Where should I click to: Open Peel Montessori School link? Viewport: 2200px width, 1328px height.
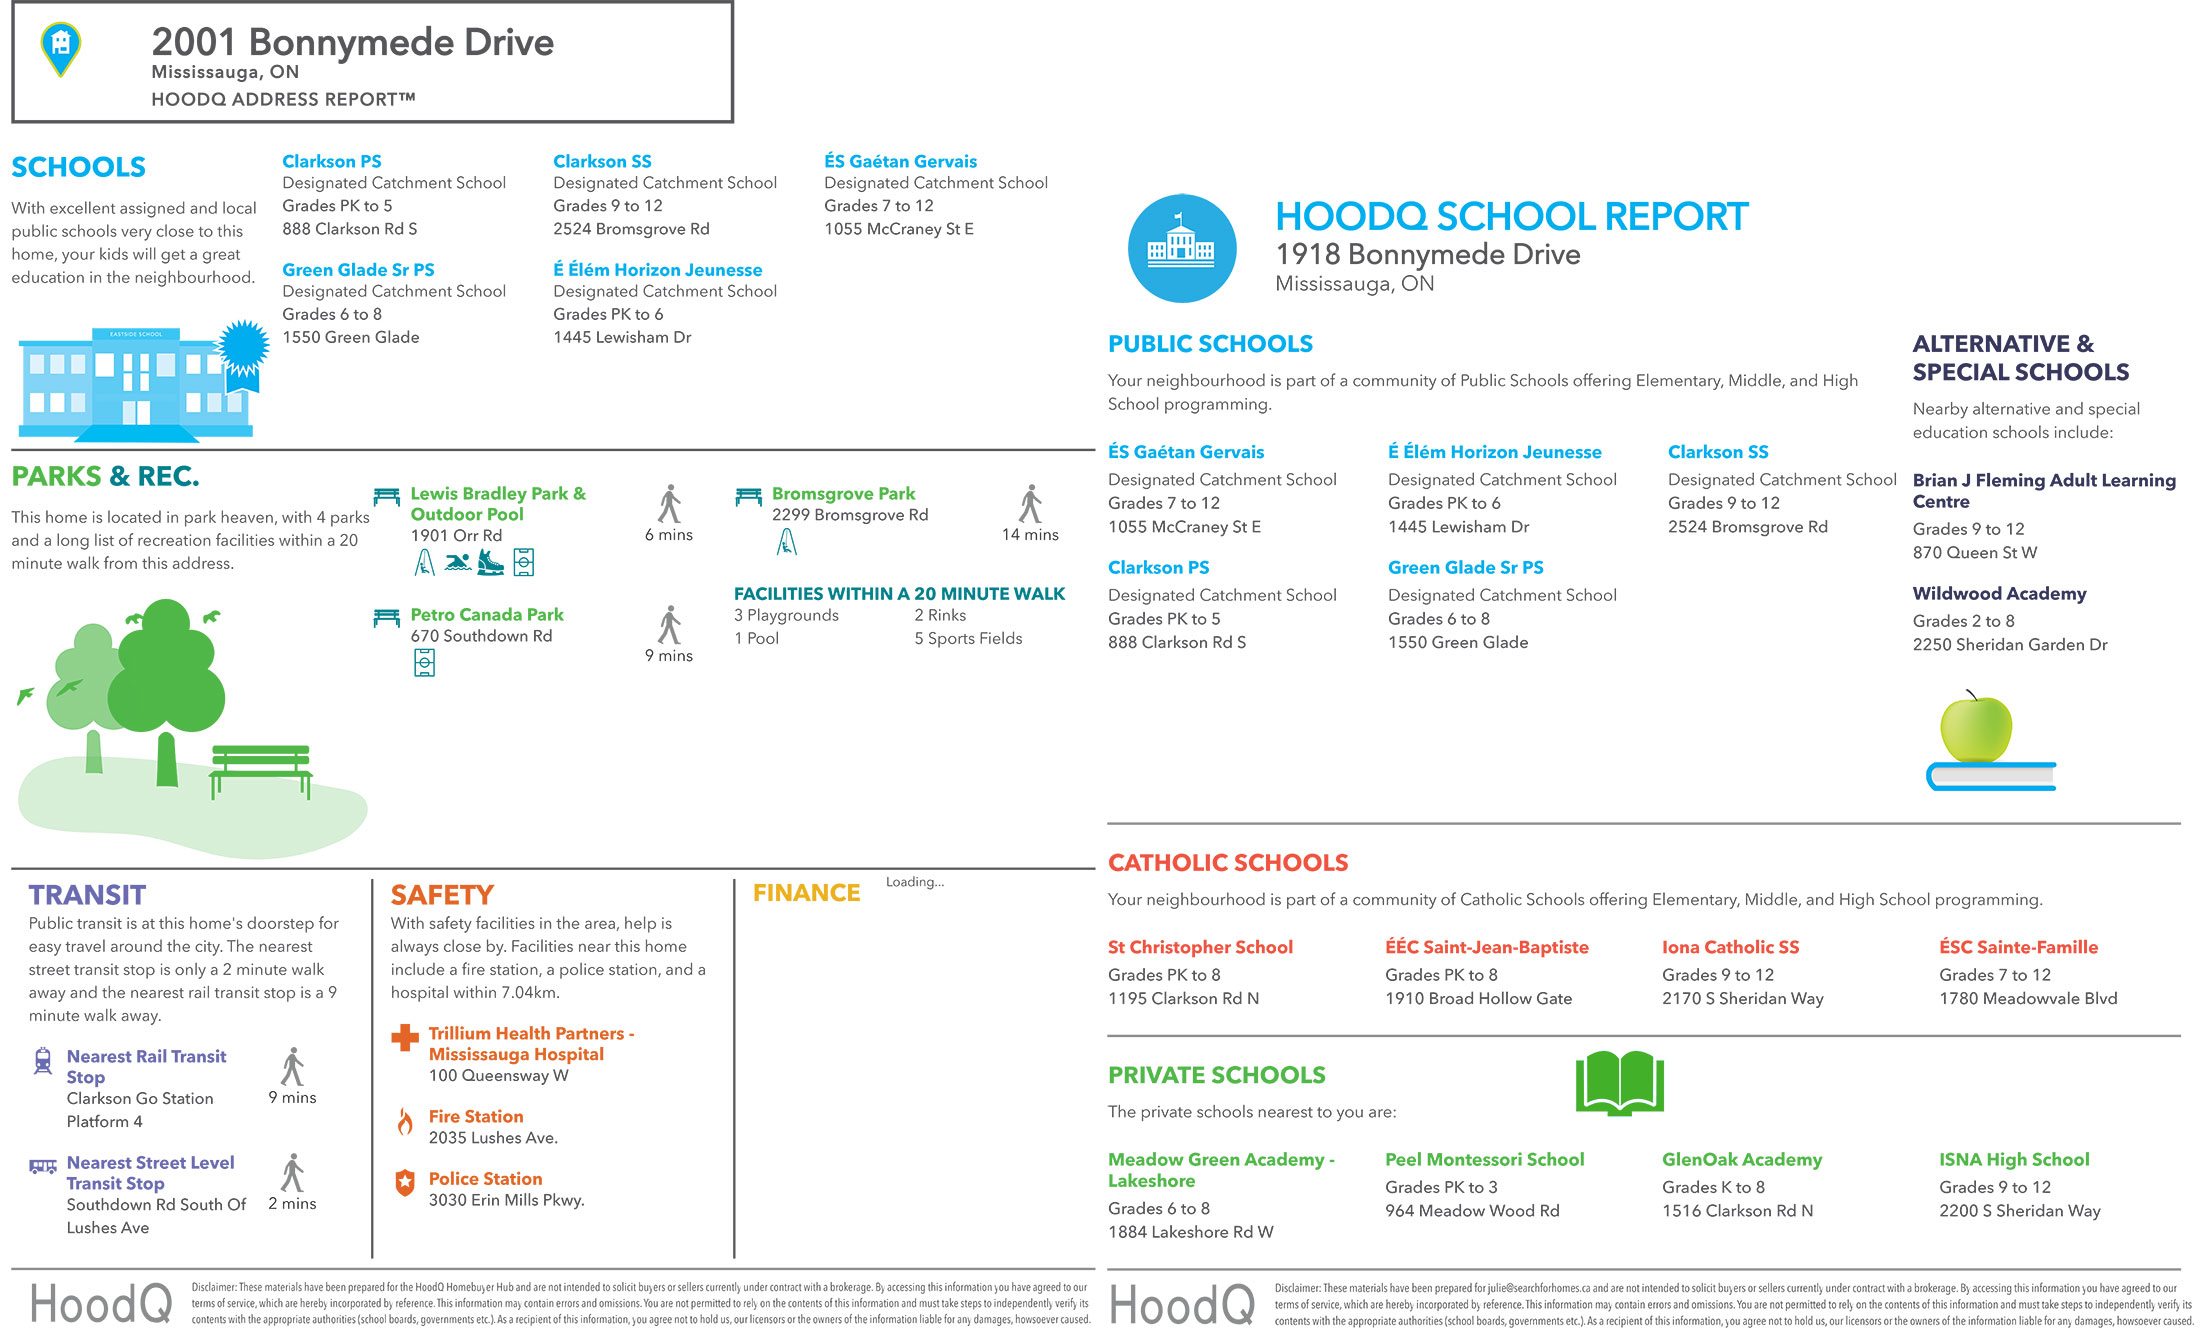(x=1485, y=1160)
